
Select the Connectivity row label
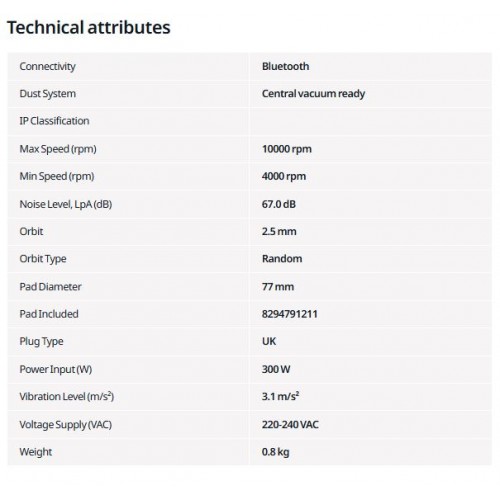[47, 67]
